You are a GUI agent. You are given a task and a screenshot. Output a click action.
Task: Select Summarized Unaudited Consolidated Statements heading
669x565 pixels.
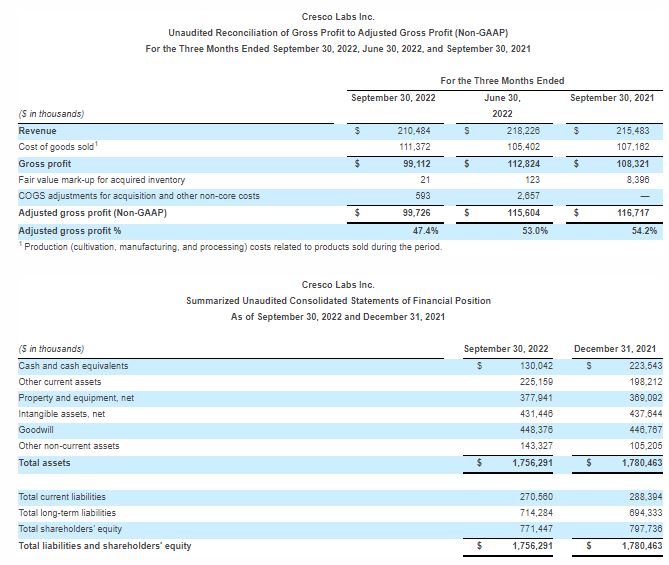point(338,301)
